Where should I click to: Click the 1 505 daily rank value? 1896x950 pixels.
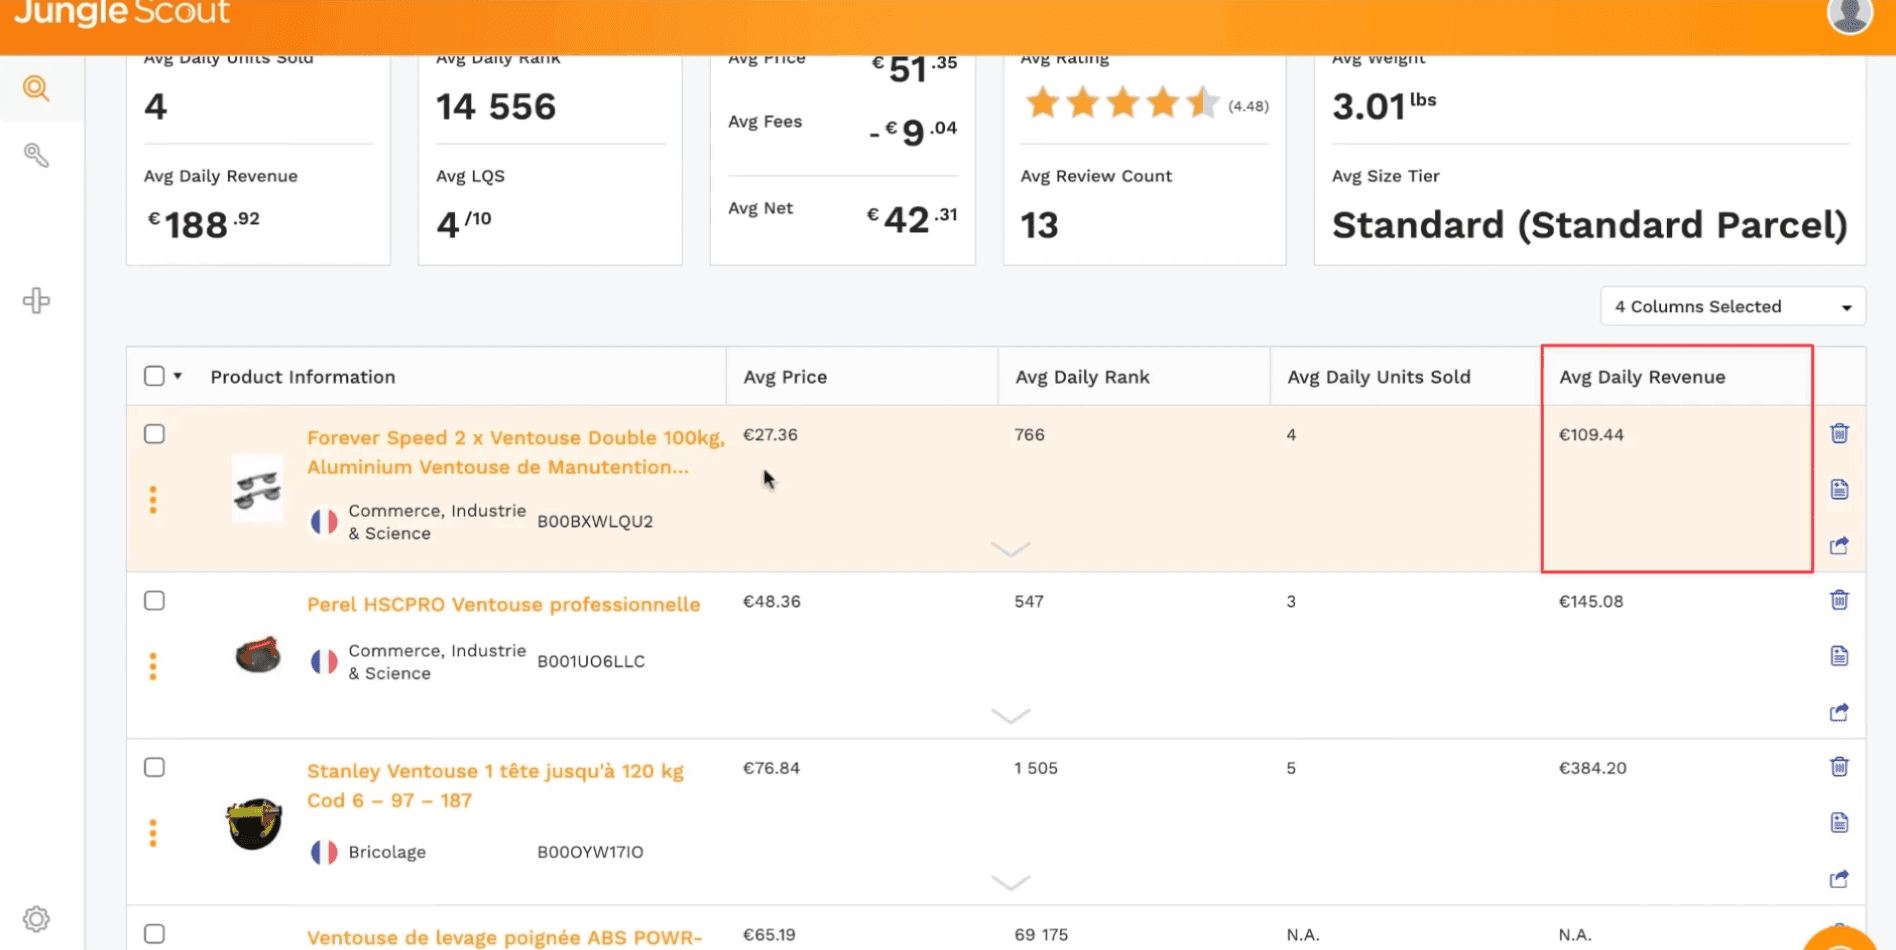tap(1035, 768)
